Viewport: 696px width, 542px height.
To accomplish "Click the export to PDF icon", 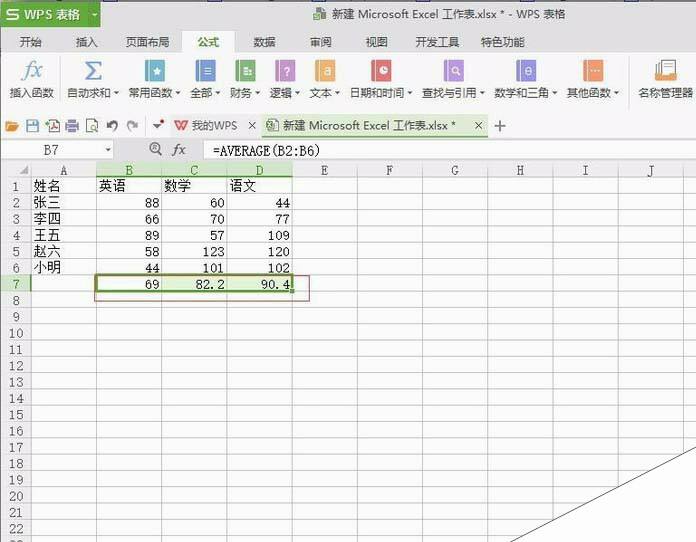I will click(x=52, y=126).
